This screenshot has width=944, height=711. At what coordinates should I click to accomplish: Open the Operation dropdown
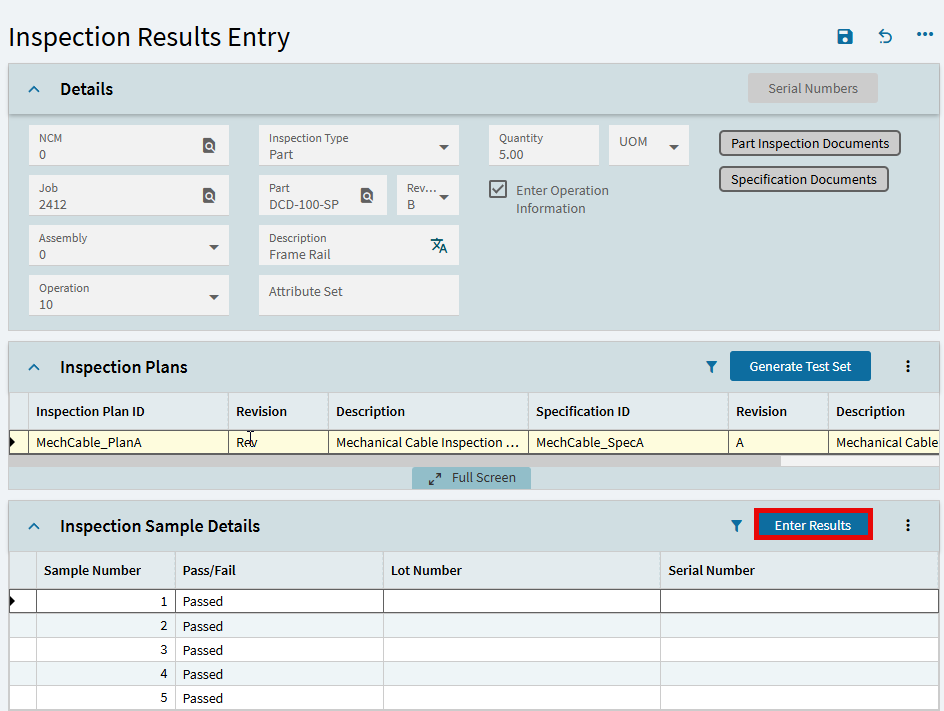click(x=214, y=297)
